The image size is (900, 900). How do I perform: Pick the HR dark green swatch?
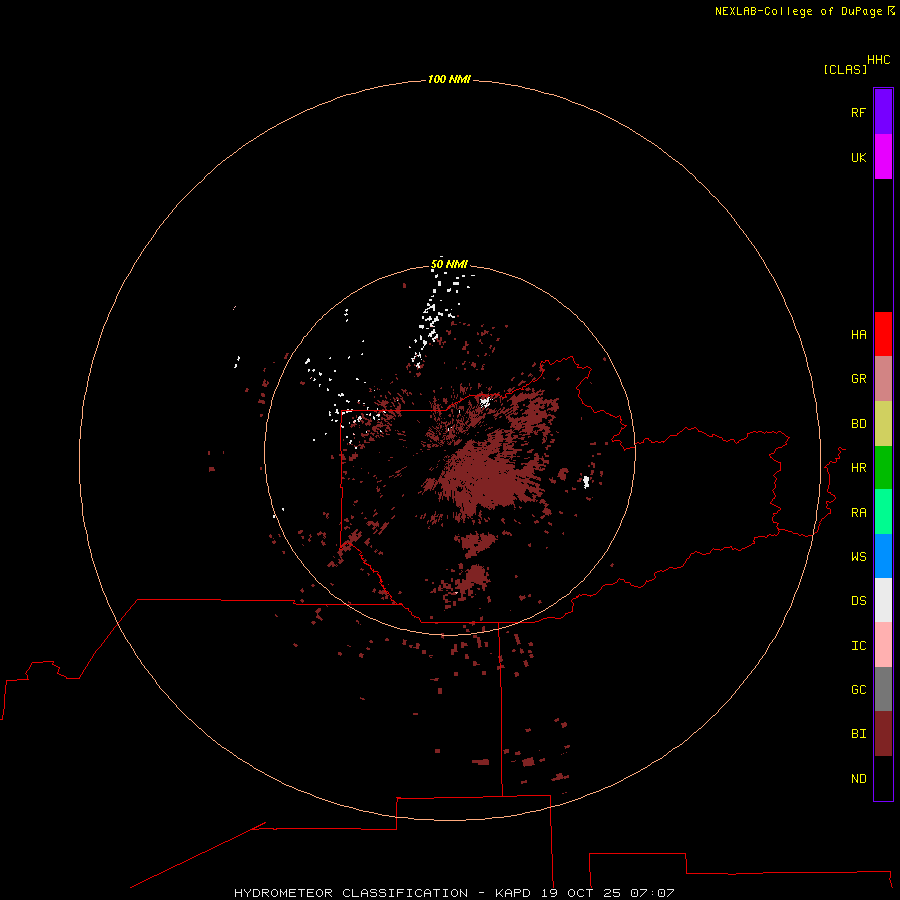click(x=883, y=468)
